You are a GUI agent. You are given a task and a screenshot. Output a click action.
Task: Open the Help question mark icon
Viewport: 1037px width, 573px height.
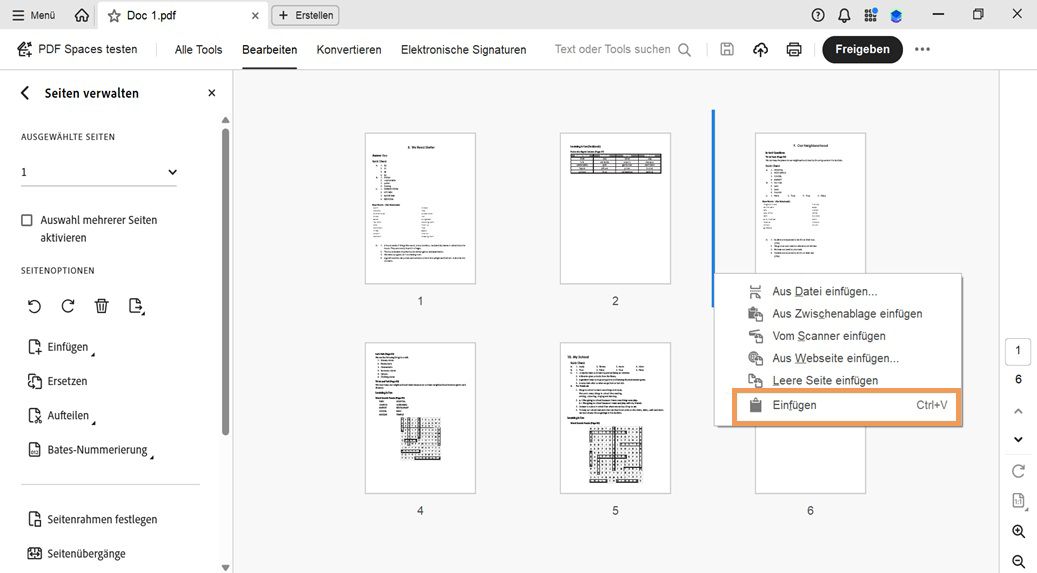pyautogui.click(x=818, y=15)
